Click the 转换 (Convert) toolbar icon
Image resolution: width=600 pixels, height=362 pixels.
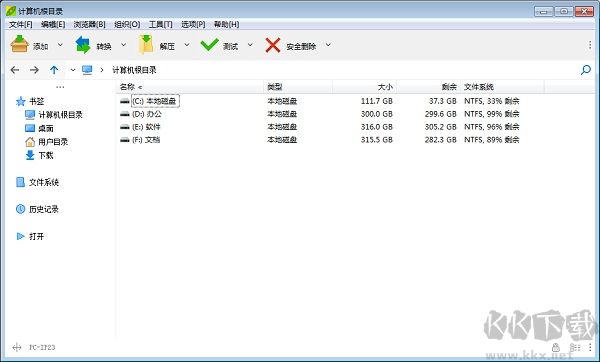coord(83,45)
